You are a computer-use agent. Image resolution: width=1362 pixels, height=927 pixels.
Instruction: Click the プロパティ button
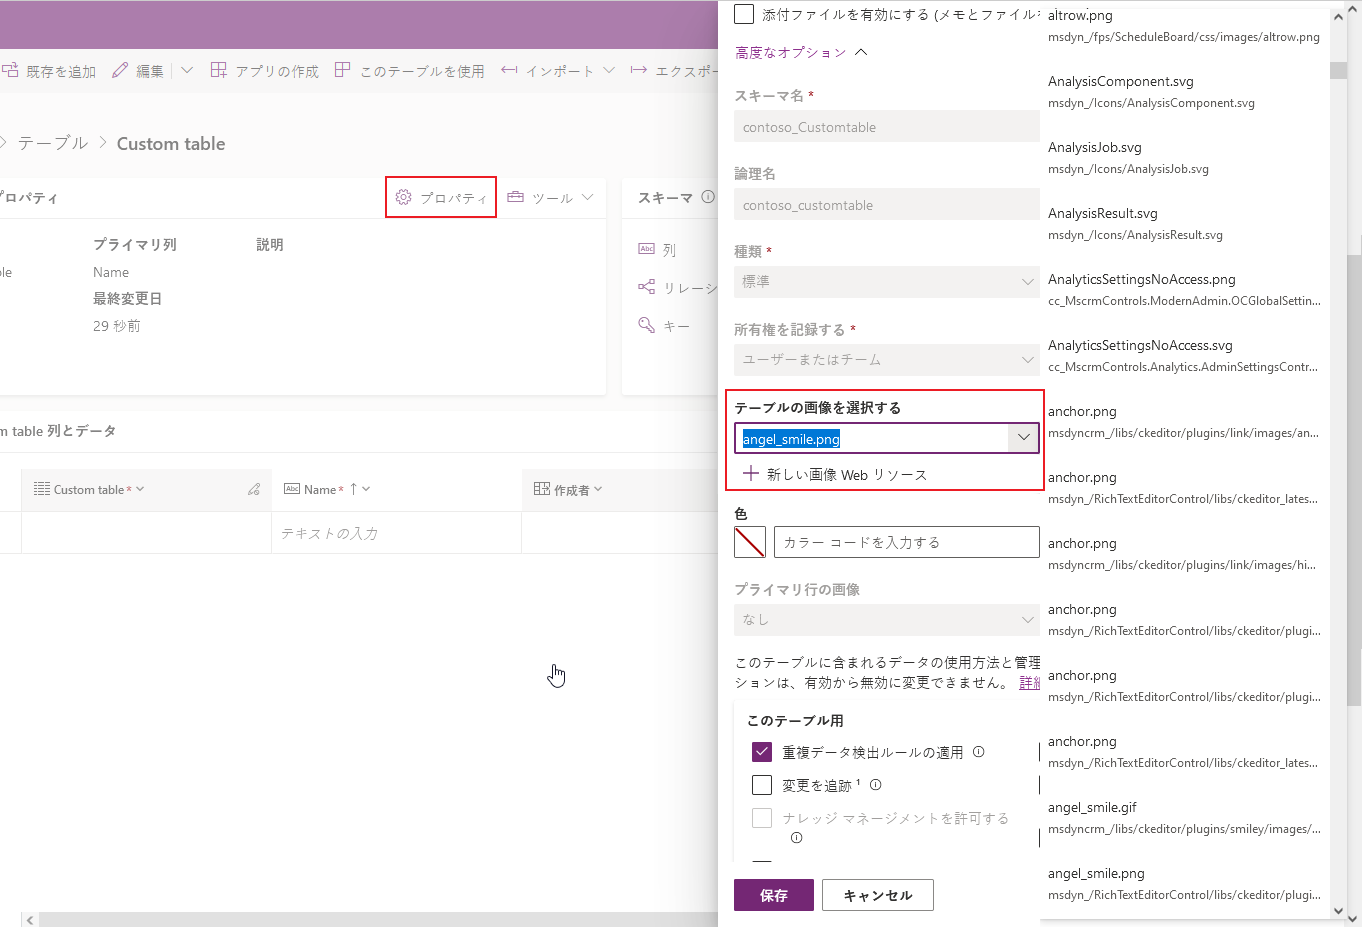coord(441,197)
